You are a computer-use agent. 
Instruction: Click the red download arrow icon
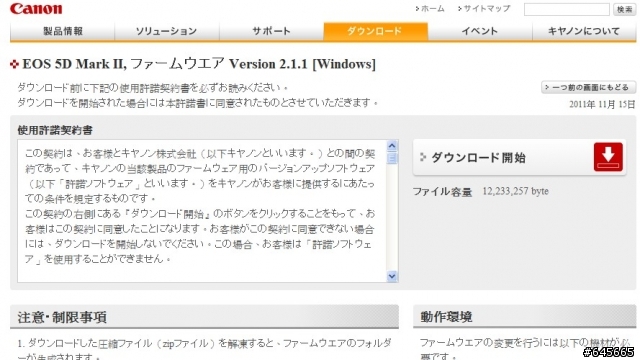coord(608,157)
